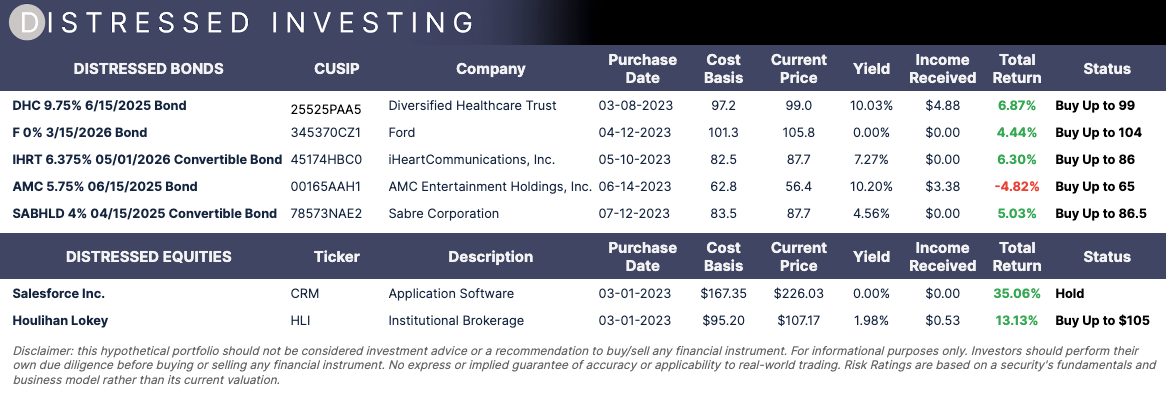Image resolution: width=1166 pixels, height=394 pixels.
Task: Click the circular D logo icon
Action: (x=27, y=22)
